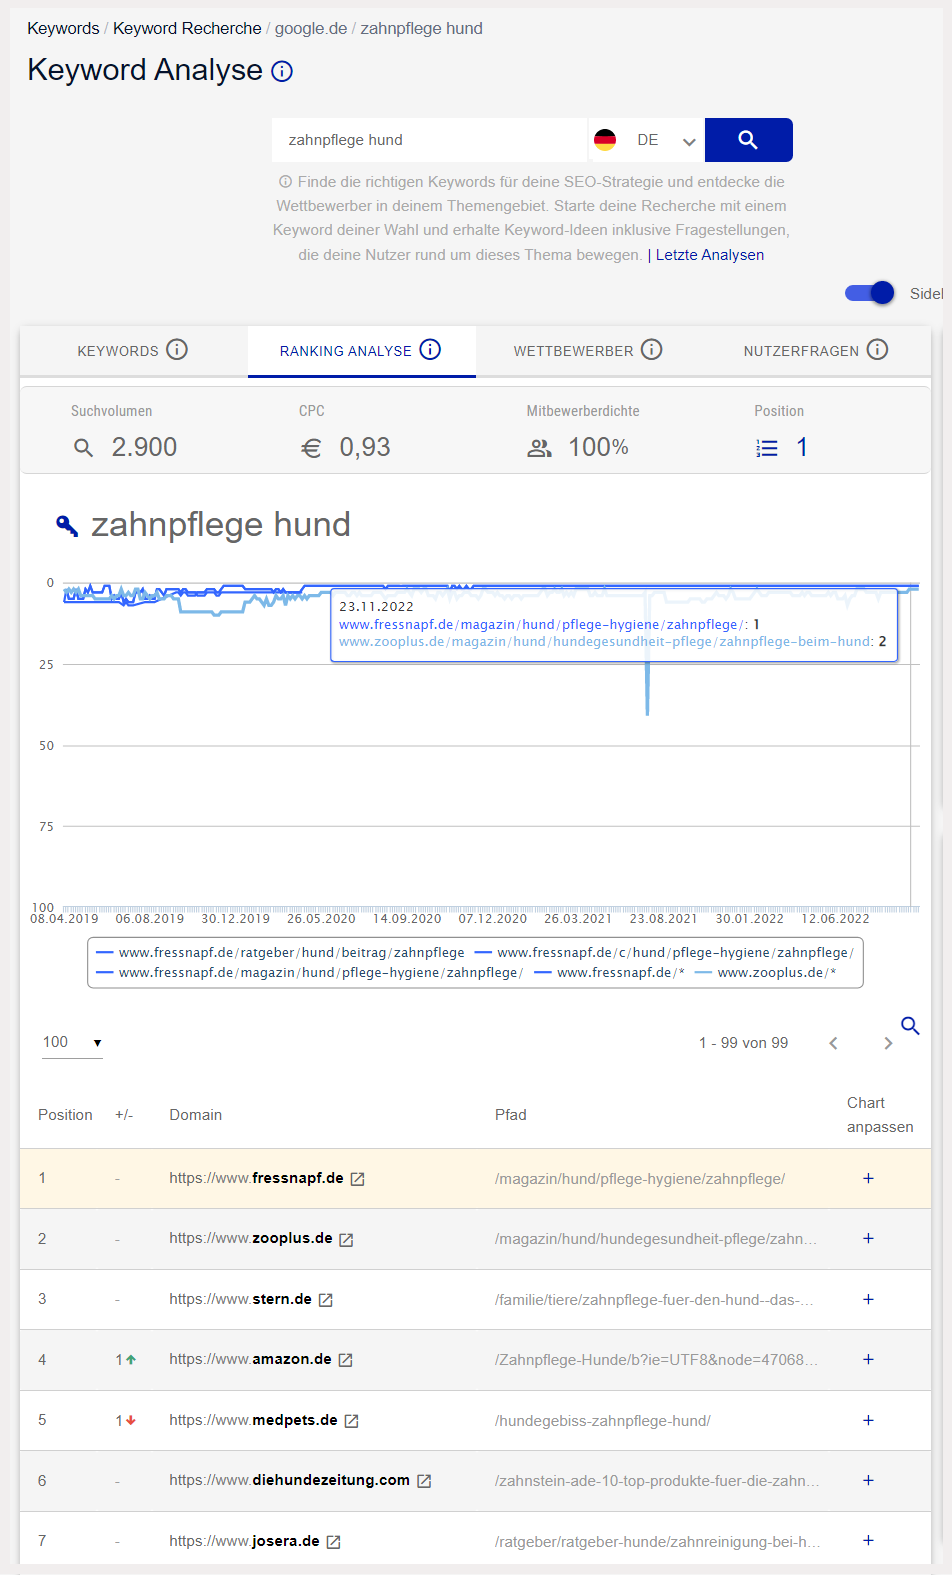
Task: Add amazon.de row to chart
Action: (868, 1359)
